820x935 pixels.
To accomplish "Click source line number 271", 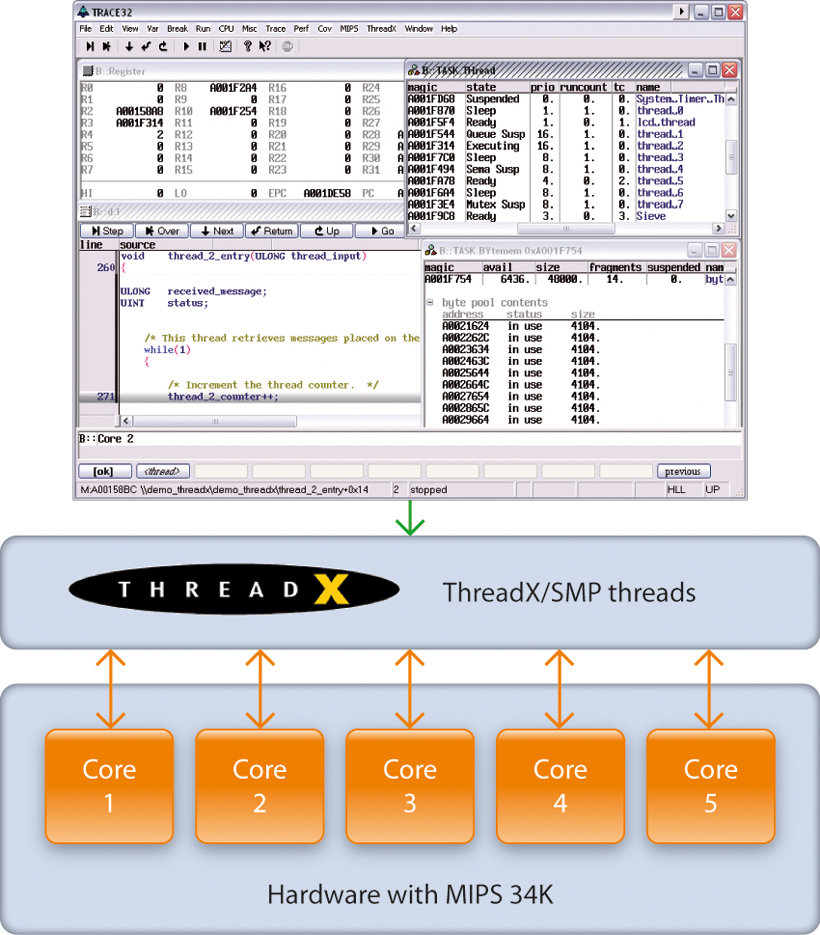I will 106,397.
